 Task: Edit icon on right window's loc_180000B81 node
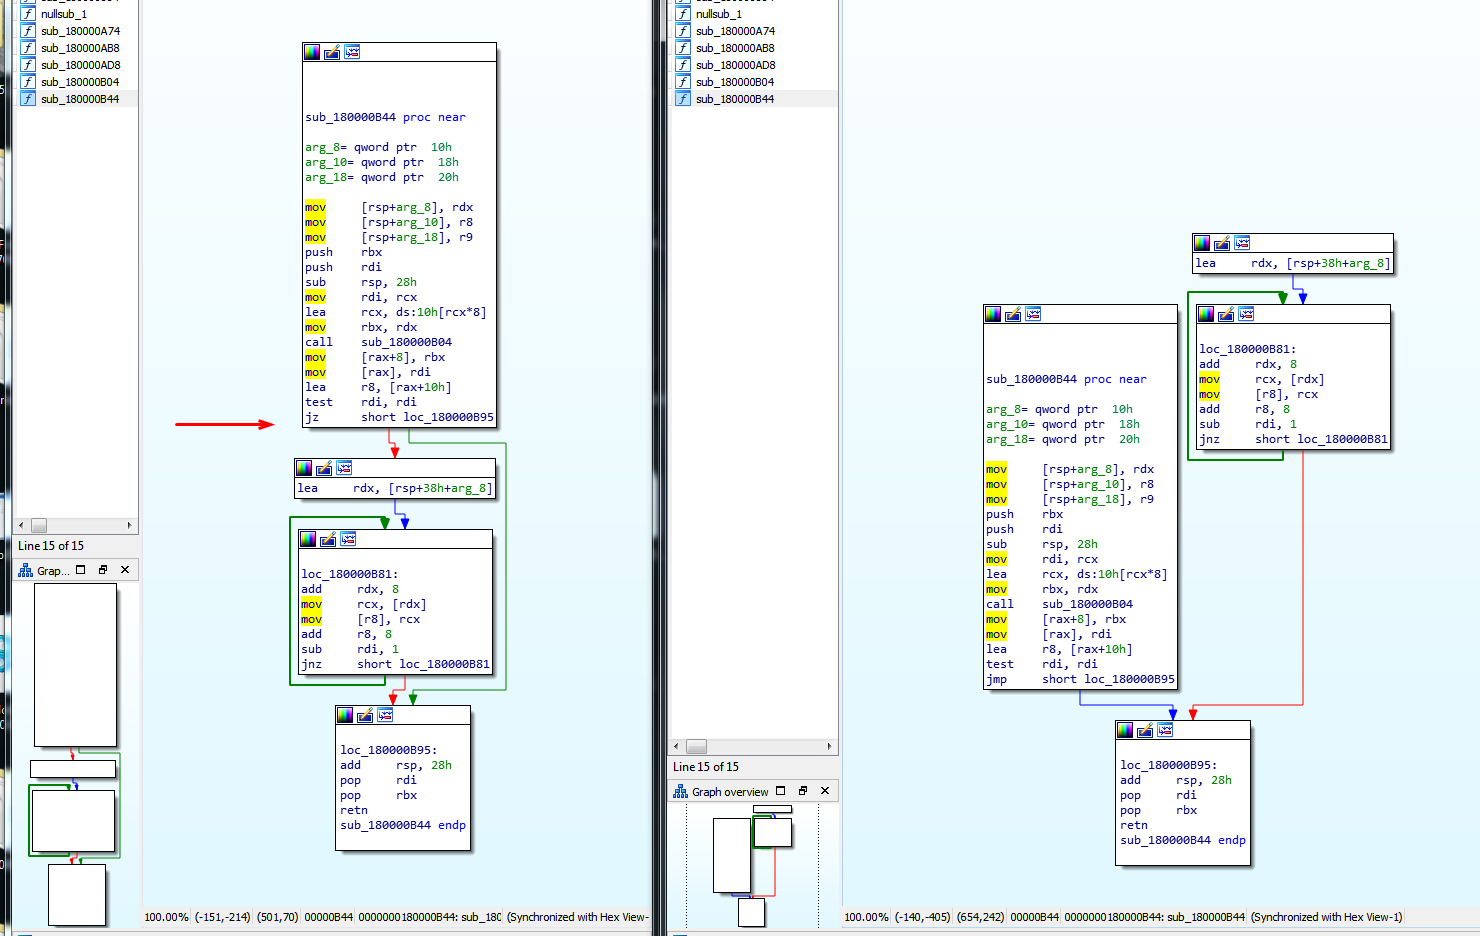coord(1226,314)
